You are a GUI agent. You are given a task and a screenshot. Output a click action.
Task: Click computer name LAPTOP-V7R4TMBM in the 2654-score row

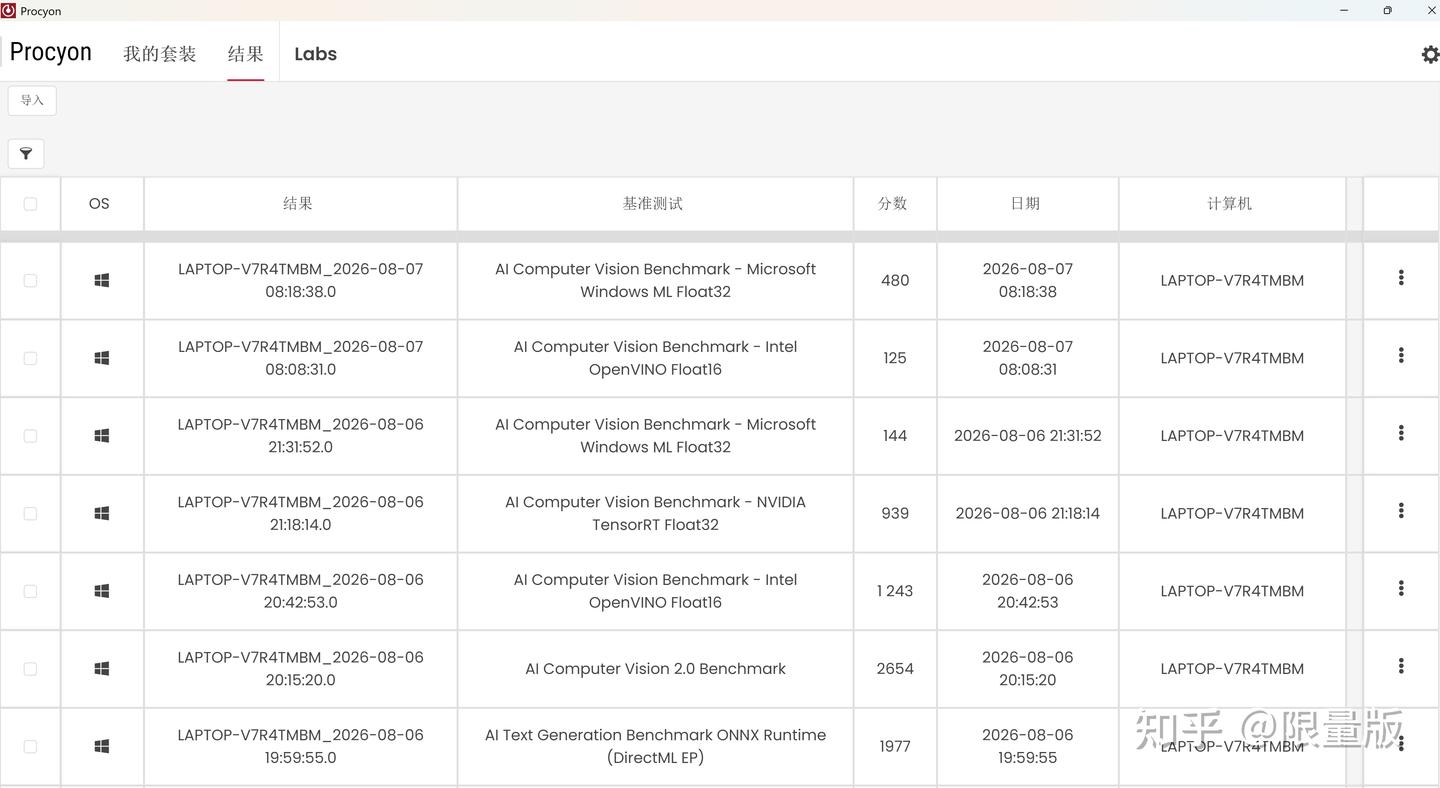tap(1232, 669)
